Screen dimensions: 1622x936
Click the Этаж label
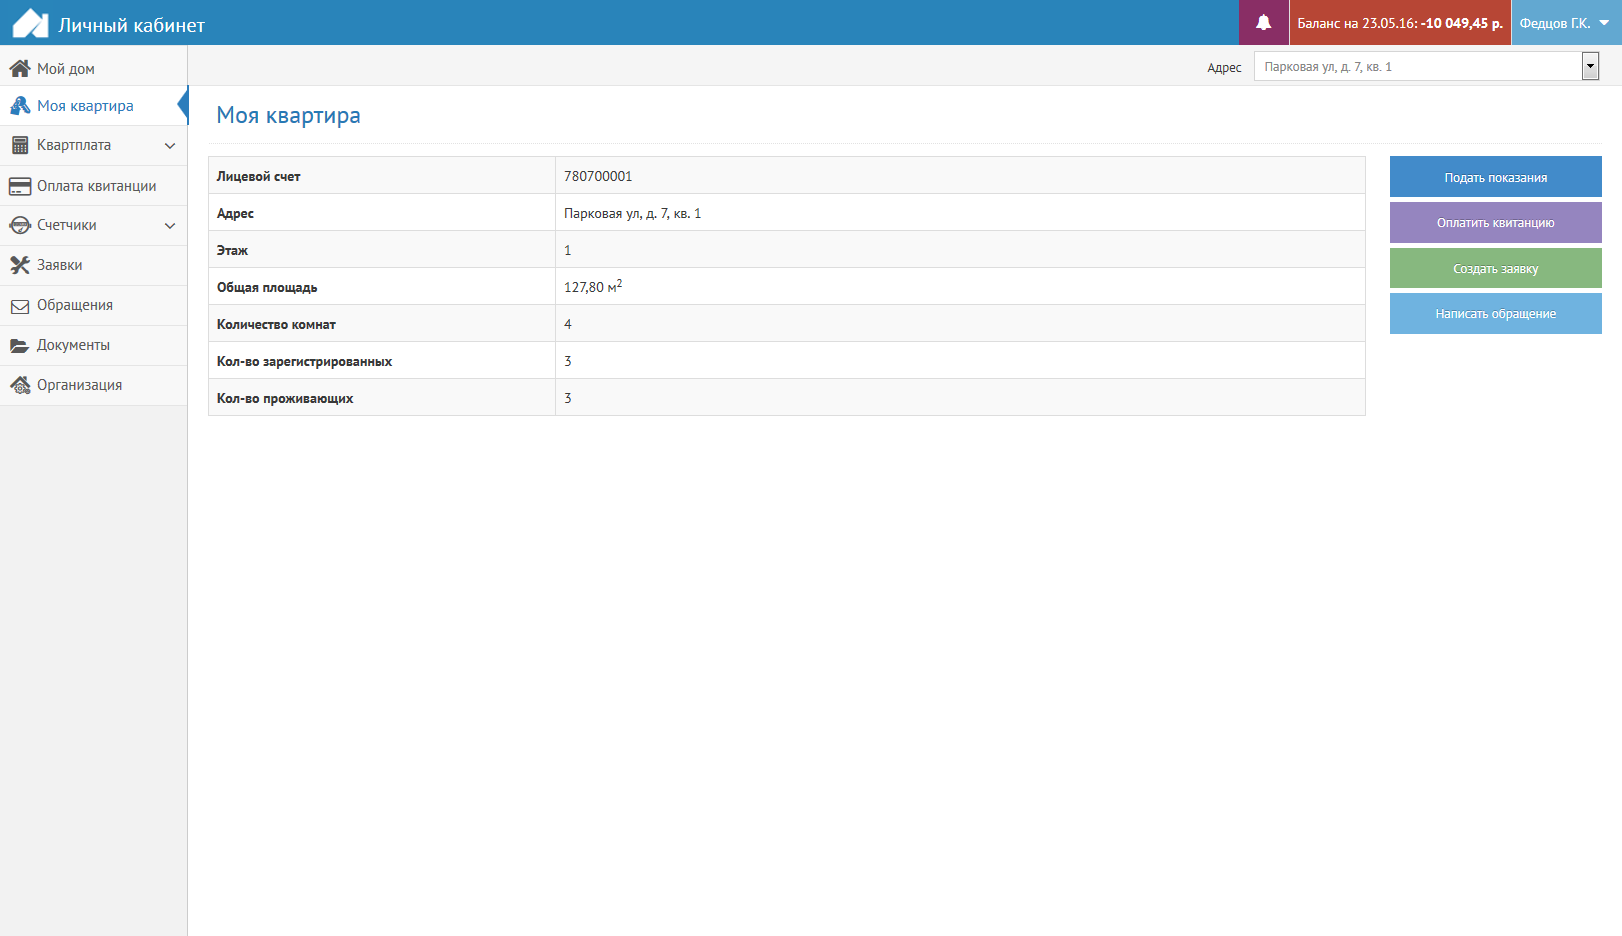[x=232, y=250]
